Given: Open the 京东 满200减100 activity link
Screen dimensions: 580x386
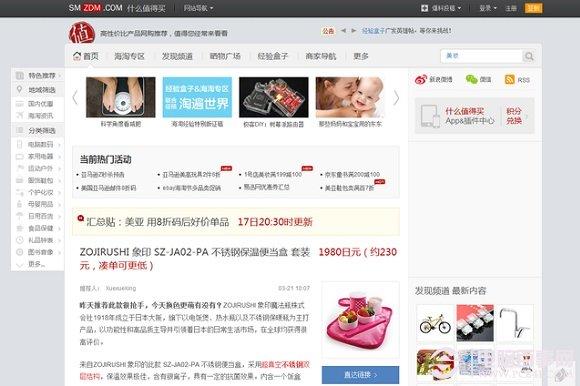Looking at the screenshot, I should [x=352, y=174].
